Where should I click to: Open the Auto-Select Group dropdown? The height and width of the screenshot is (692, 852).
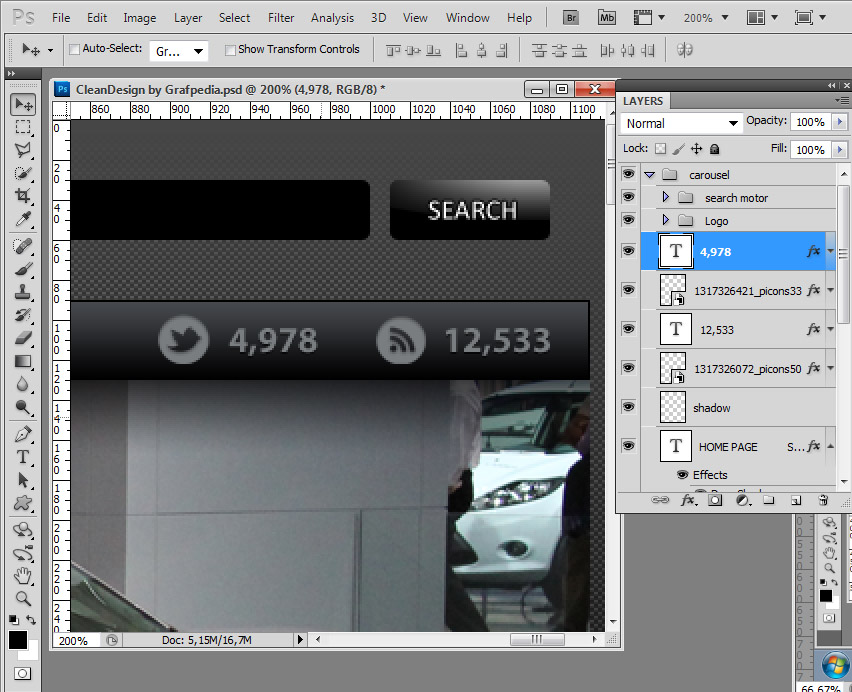pyautogui.click(x=178, y=51)
